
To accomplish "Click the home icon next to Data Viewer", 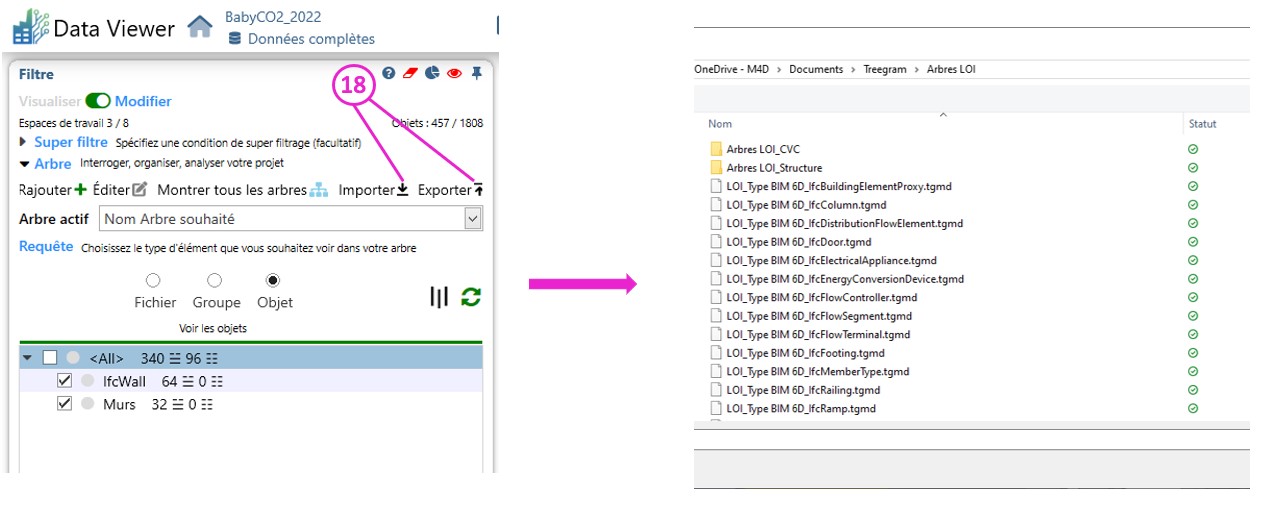I will click(x=200, y=27).
